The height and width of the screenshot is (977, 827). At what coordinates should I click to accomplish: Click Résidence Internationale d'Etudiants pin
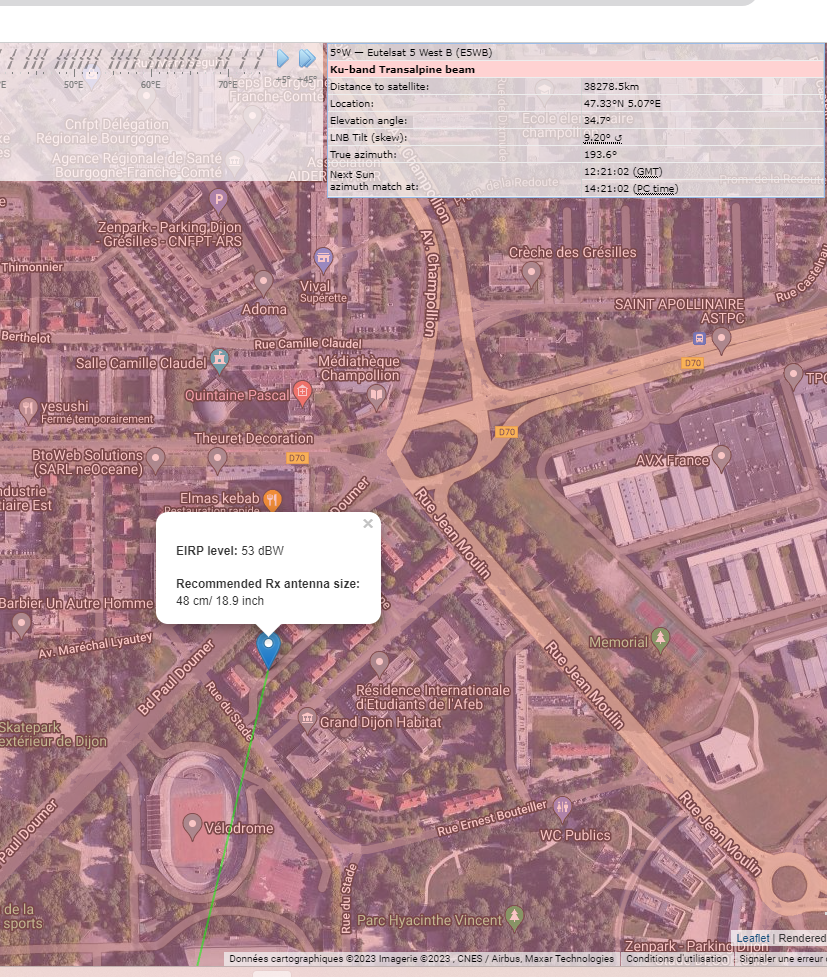(x=379, y=664)
